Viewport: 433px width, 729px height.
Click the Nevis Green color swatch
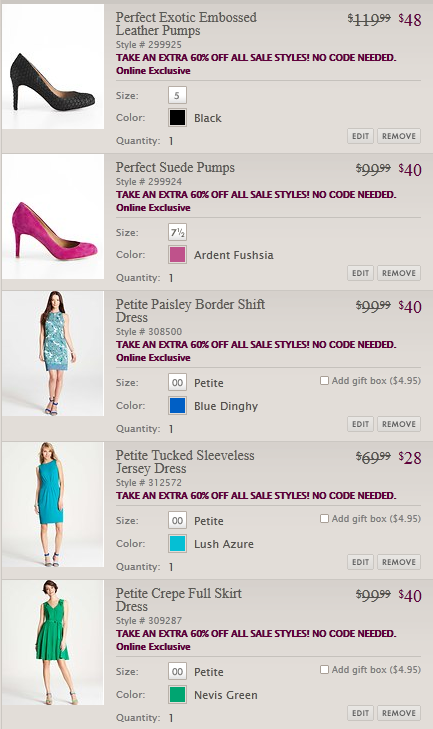177,695
